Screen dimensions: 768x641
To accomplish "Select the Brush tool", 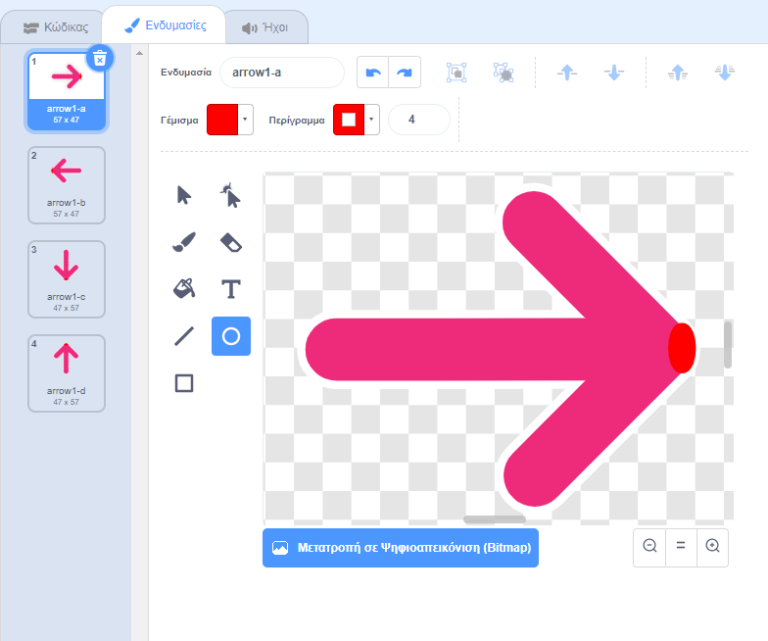I will tap(184, 242).
